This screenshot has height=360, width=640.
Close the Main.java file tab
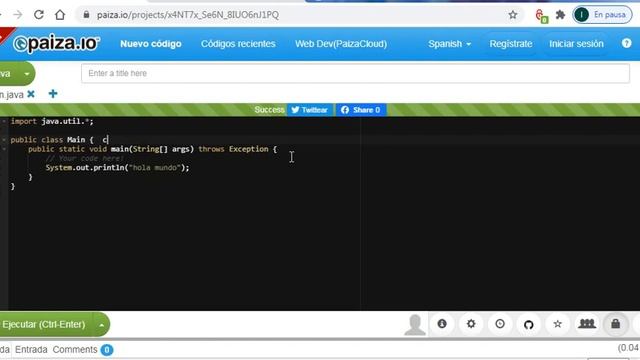31,94
